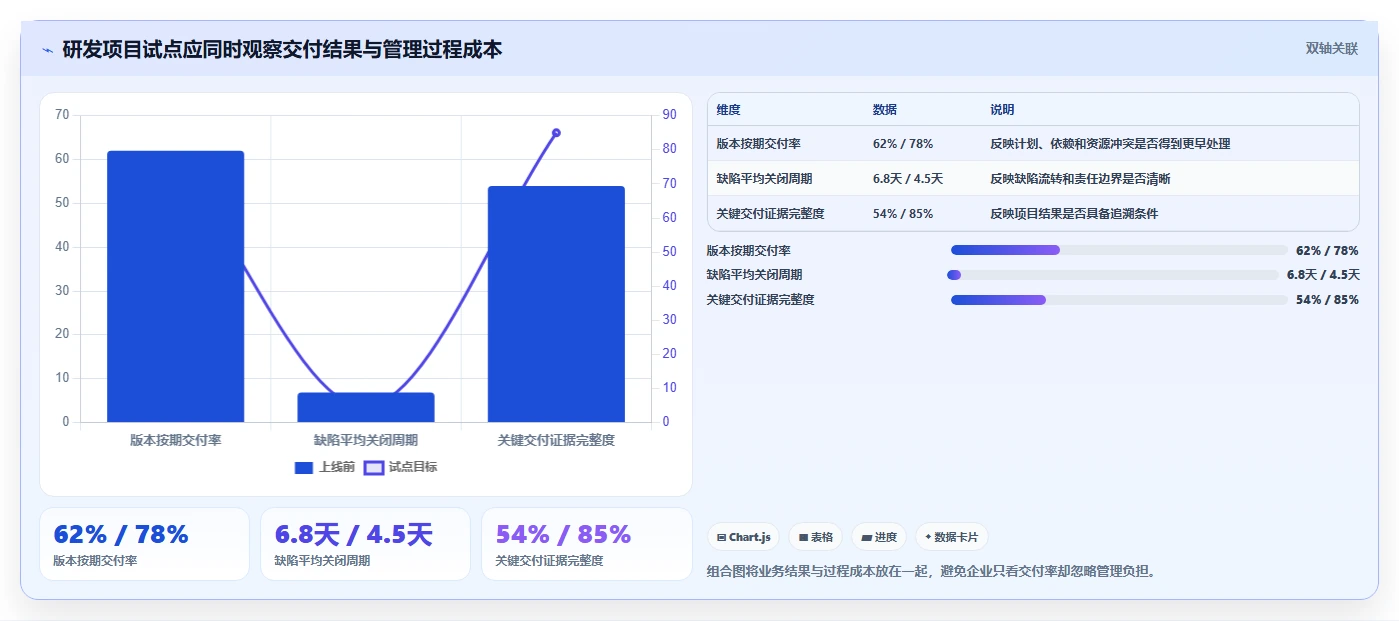Click the 版本按期交付率 cell in the table

[x=758, y=144]
